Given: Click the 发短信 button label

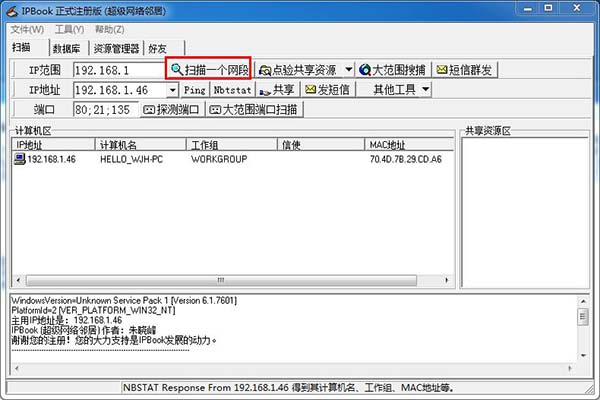Looking at the screenshot, I should pos(334,90).
